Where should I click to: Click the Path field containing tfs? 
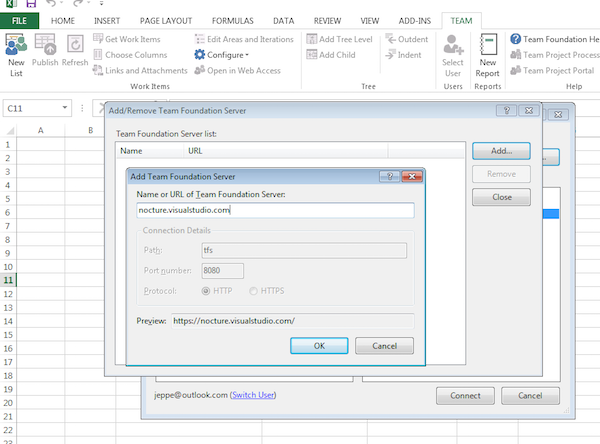(x=304, y=250)
